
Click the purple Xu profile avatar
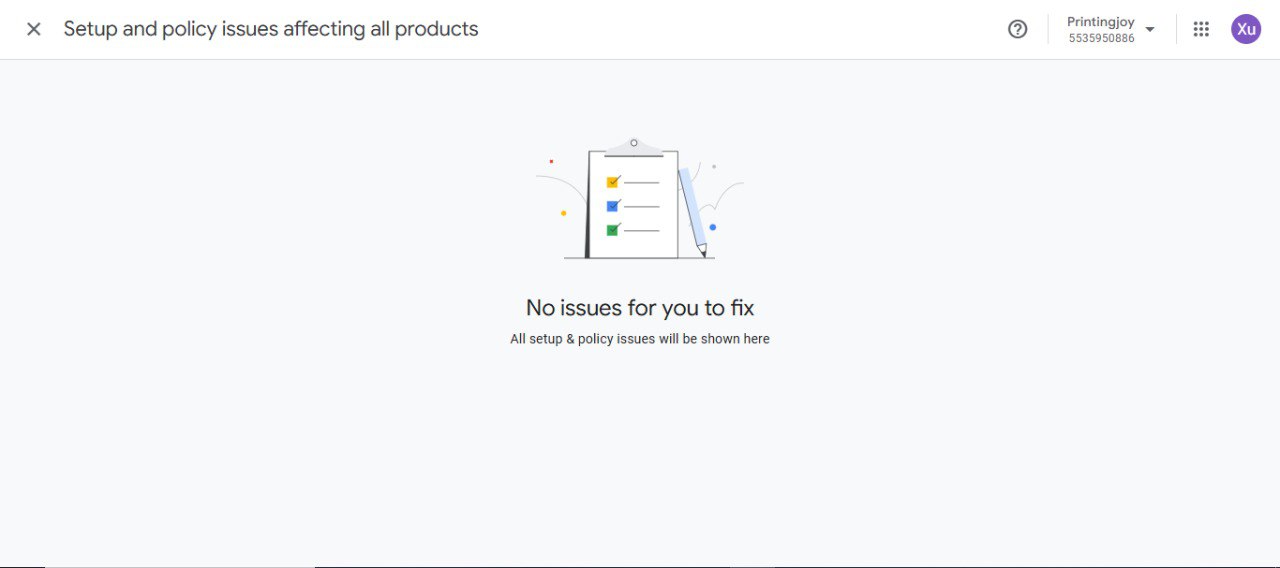(1246, 29)
